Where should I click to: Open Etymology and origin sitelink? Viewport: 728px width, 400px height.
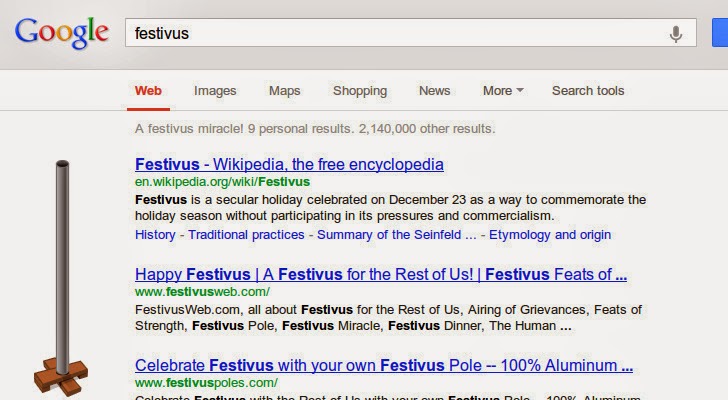[550, 234]
